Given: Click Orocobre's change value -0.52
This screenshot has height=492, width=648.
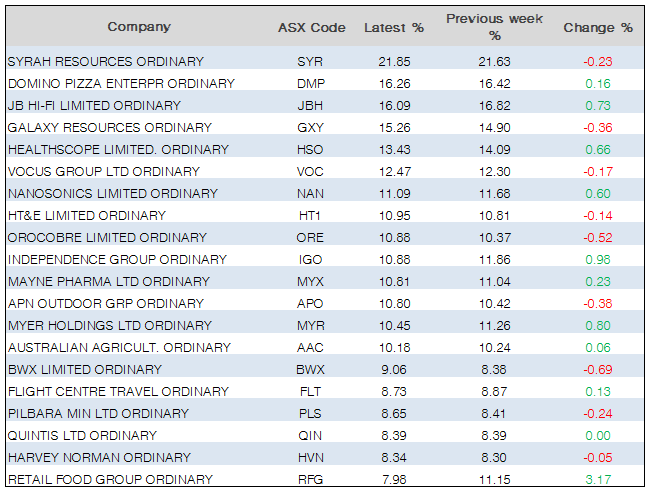Looking at the screenshot, I should (x=598, y=238).
